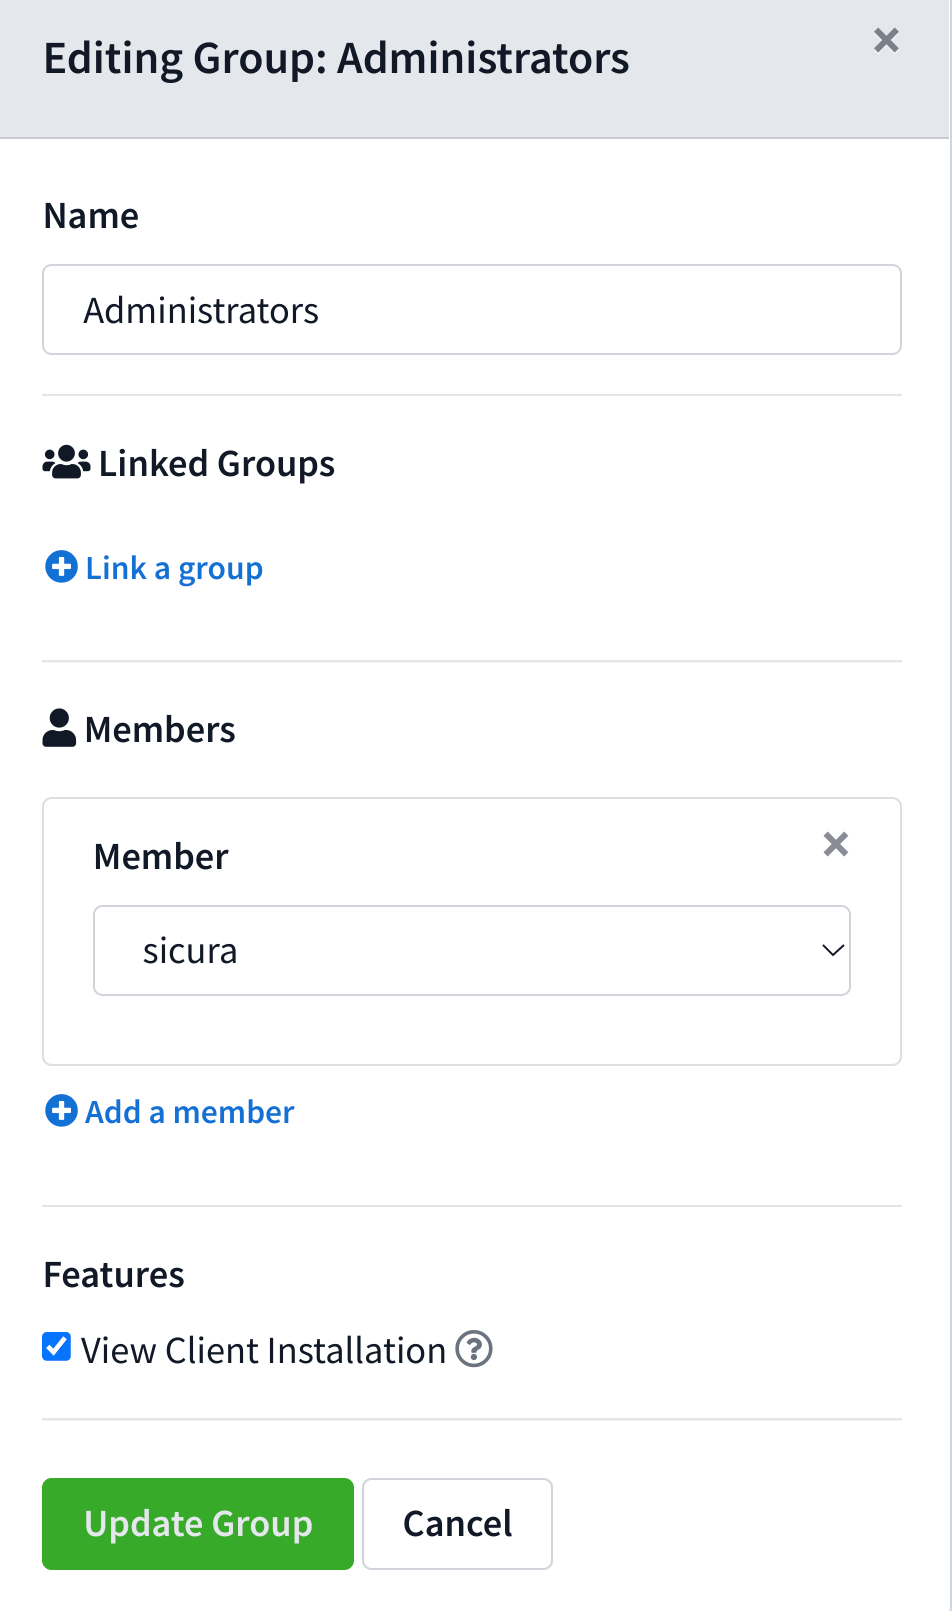Cancel editing the group
Viewport: 952px width, 1611px height.
(x=457, y=1524)
